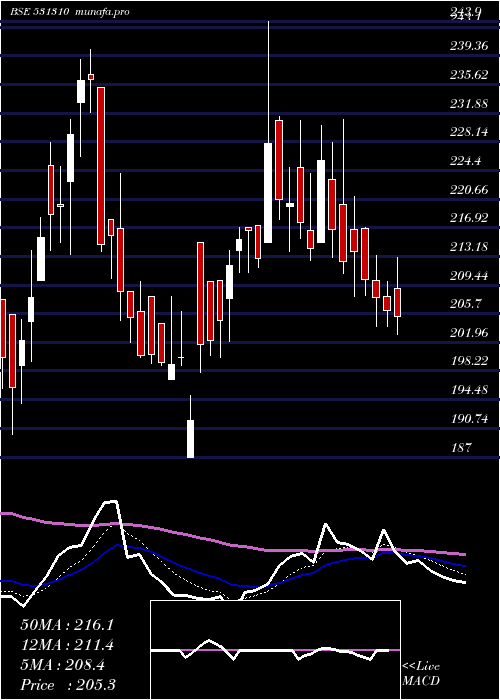Image resolution: width=500 pixels, height=700 pixels.
Task: Click the 50MA : 216.1 readout
Action: [67, 625]
